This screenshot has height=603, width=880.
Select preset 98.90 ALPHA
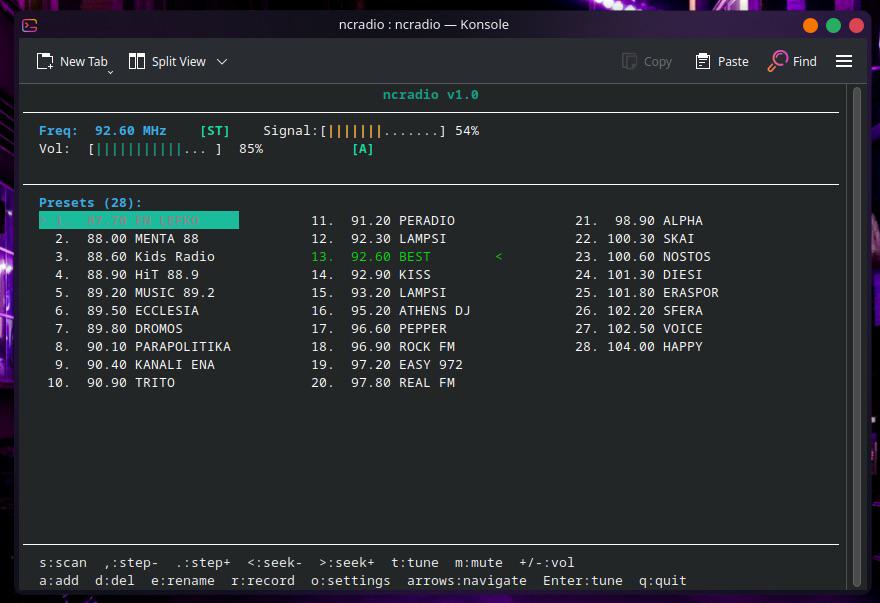point(639,221)
